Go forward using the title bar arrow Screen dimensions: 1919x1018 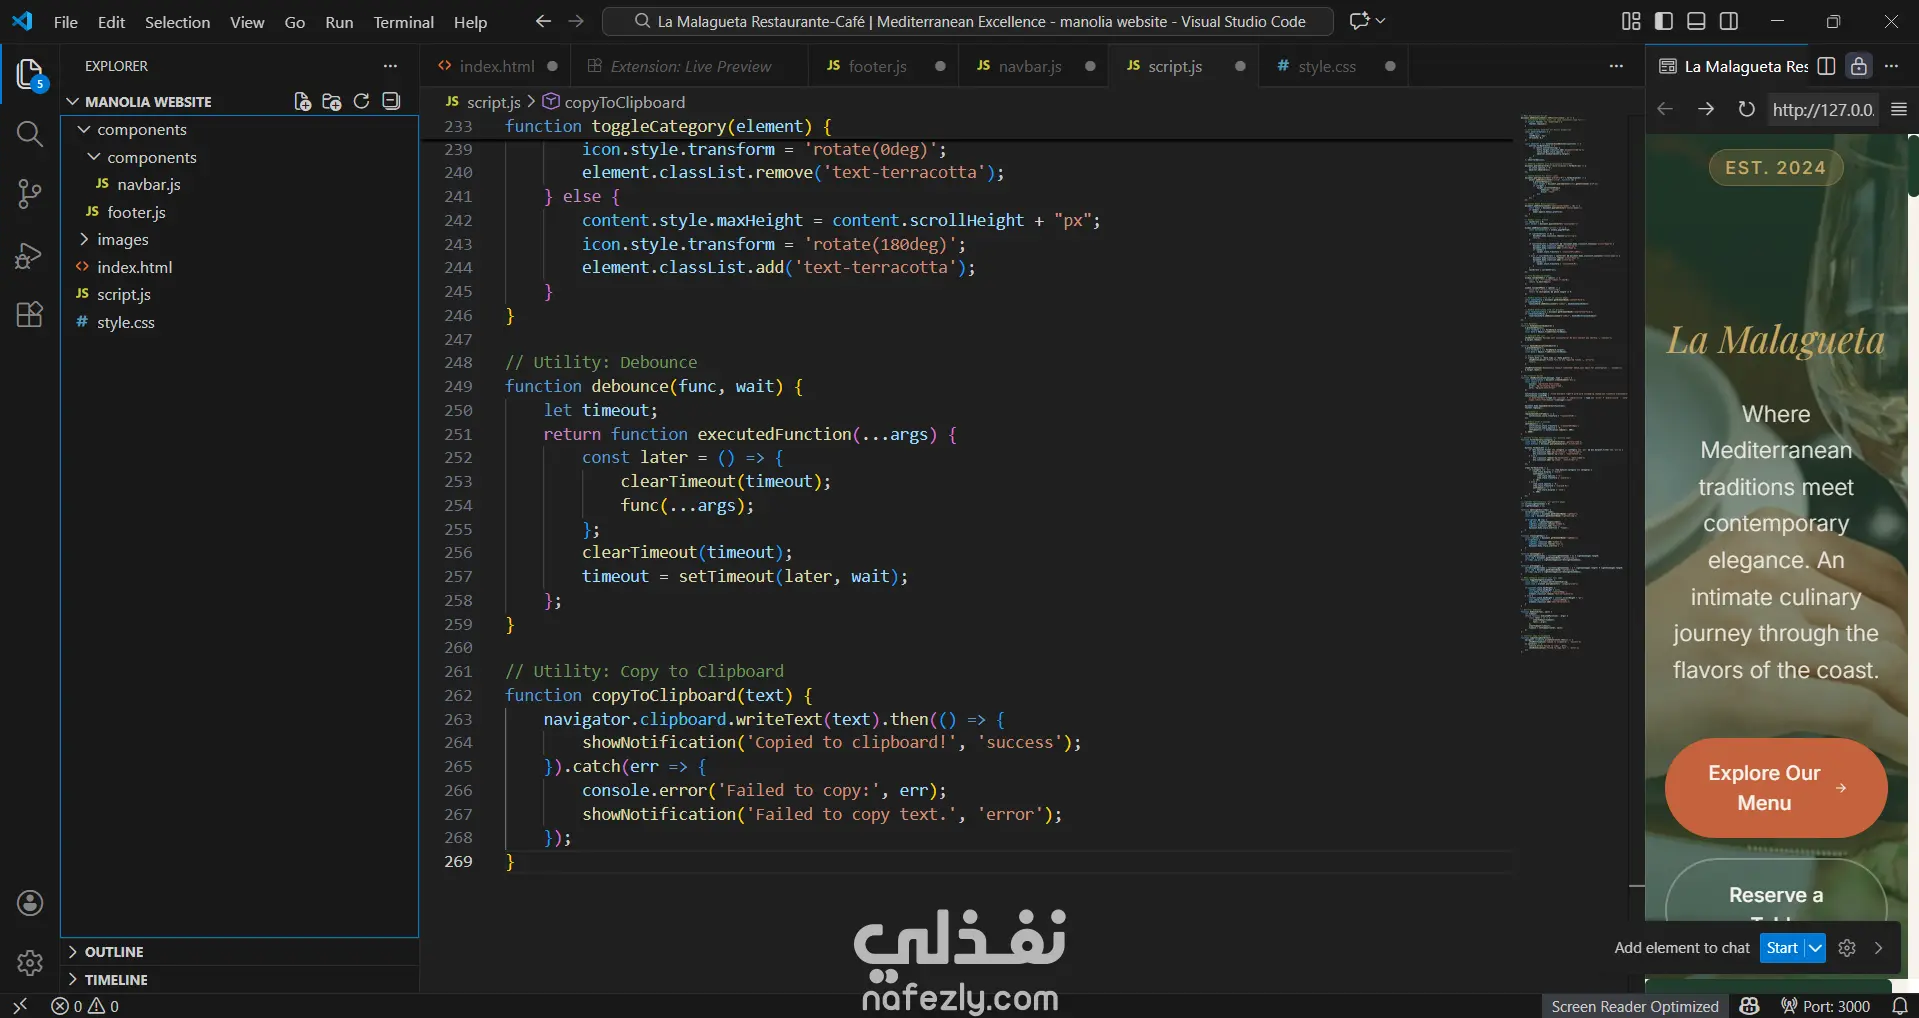(576, 21)
